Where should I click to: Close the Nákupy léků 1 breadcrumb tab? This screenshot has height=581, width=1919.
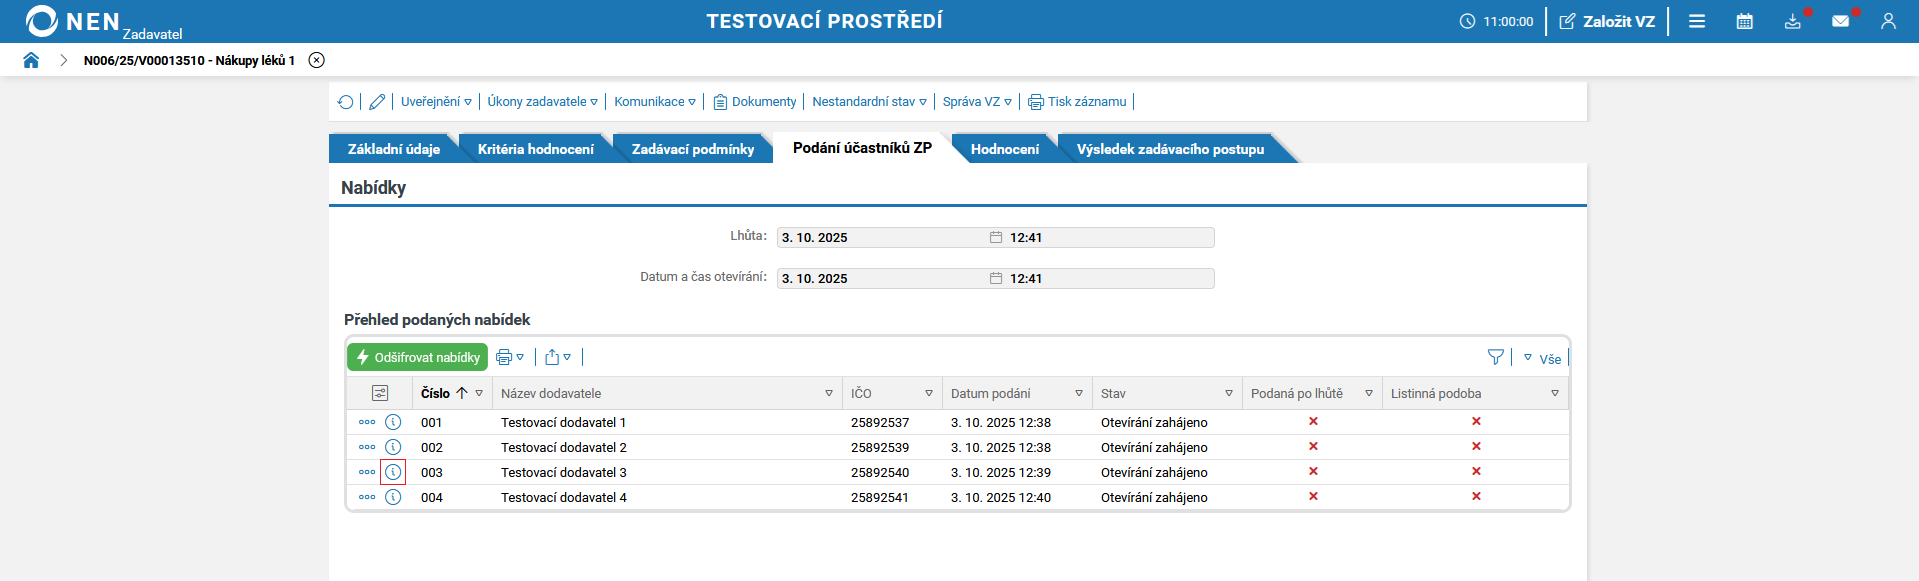click(317, 60)
